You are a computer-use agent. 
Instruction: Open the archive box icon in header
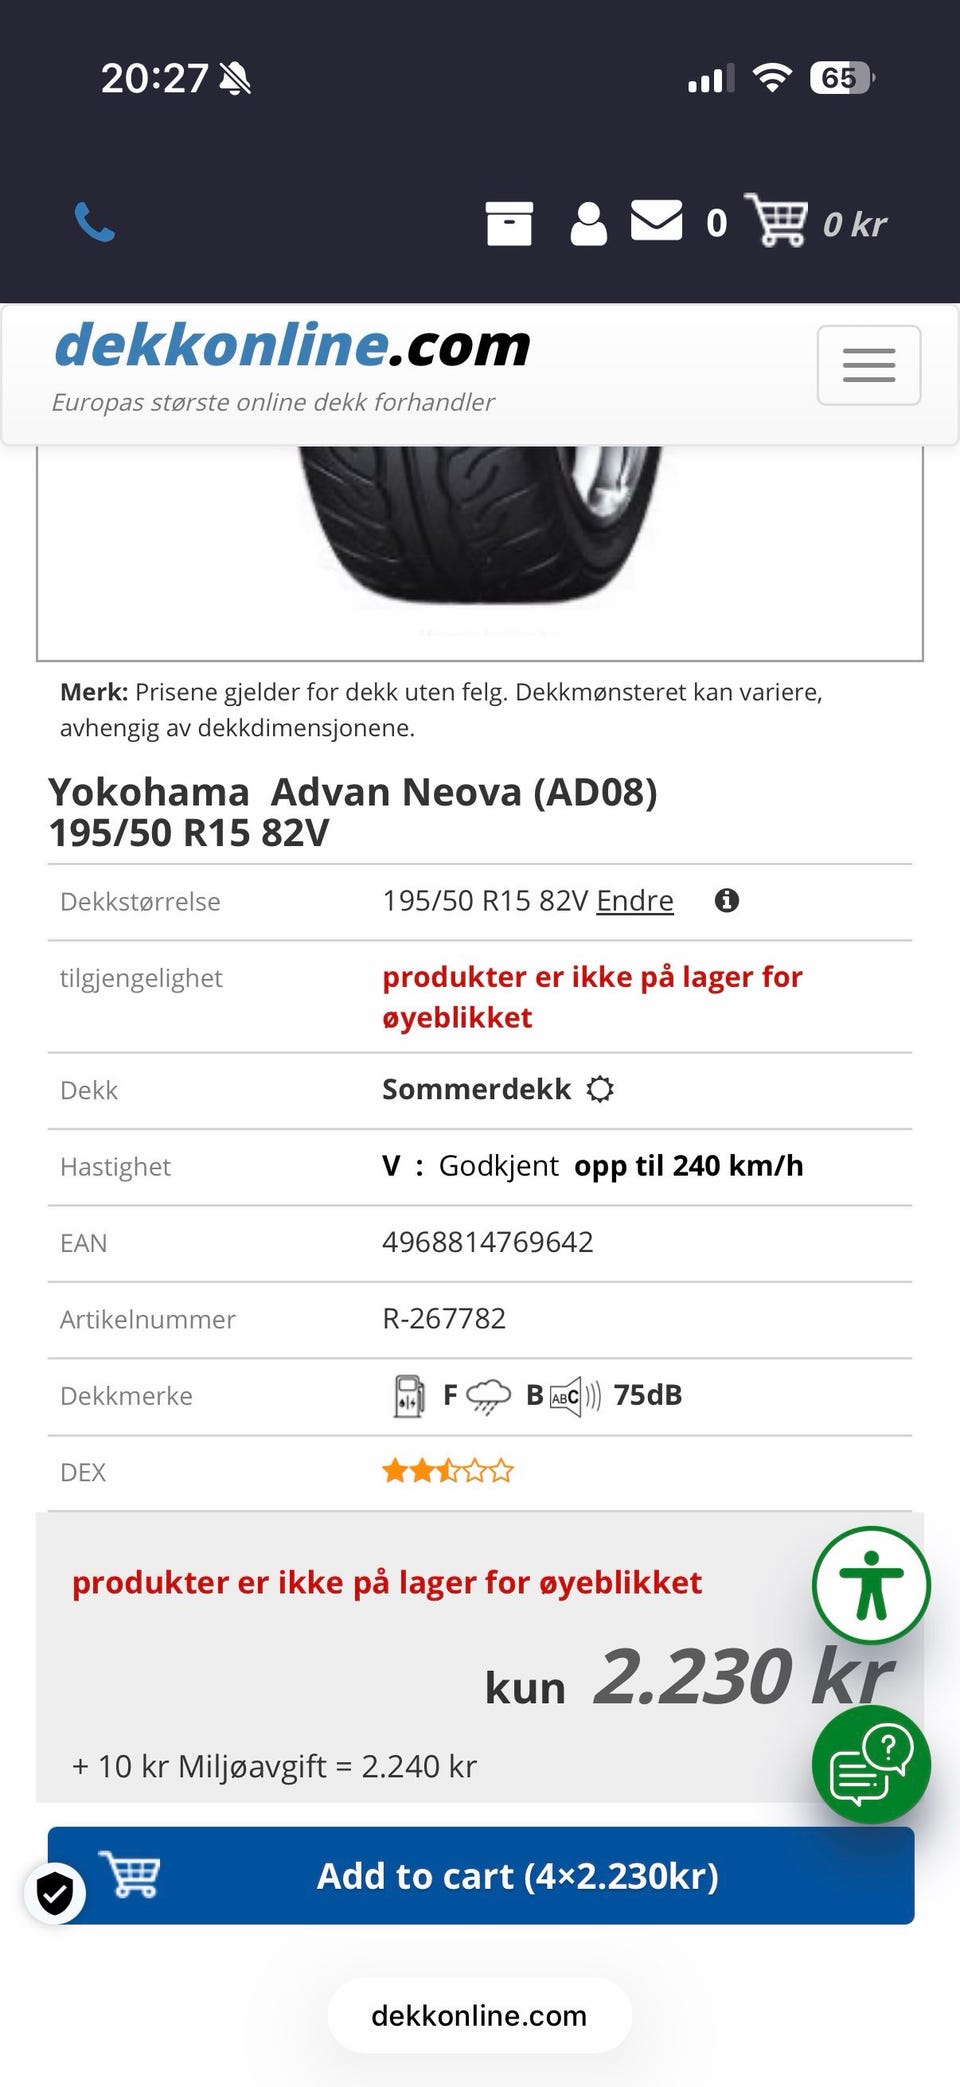[x=509, y=223]
